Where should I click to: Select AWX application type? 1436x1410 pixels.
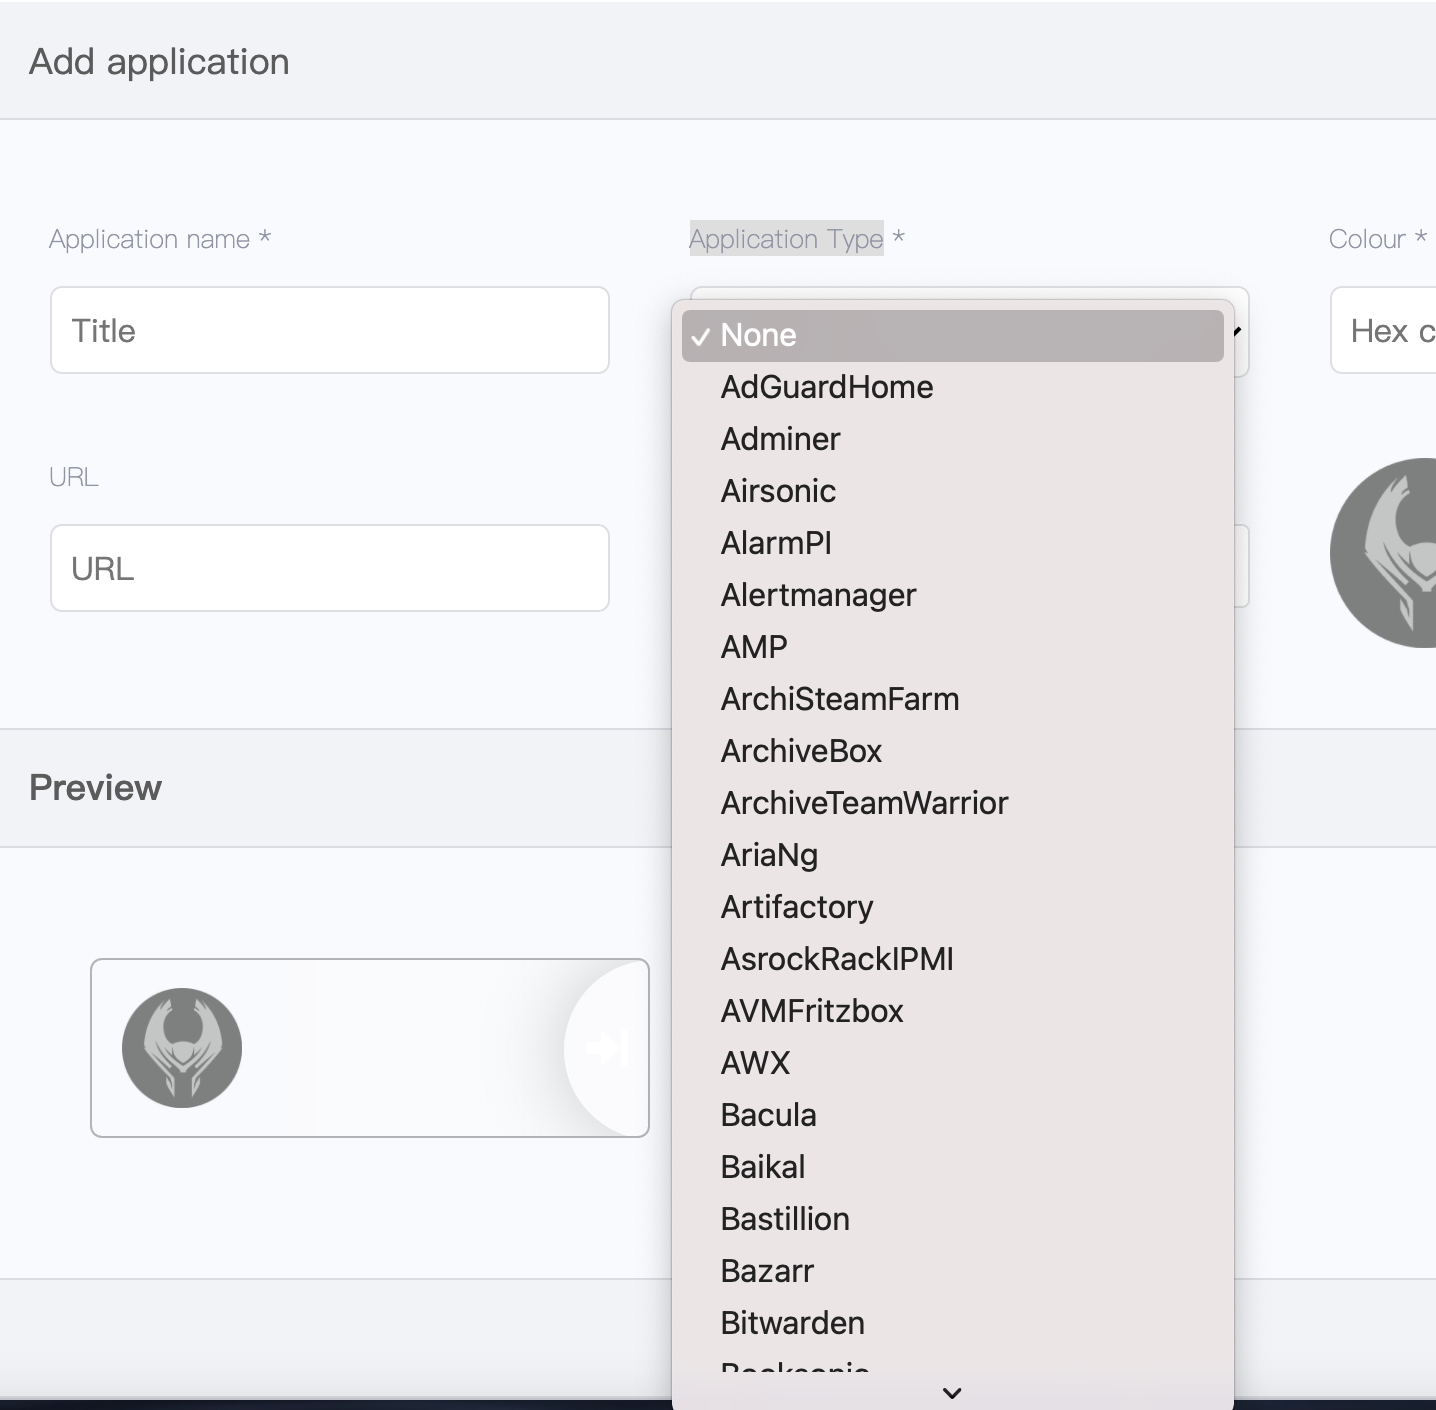click(x=952, y=1063)
